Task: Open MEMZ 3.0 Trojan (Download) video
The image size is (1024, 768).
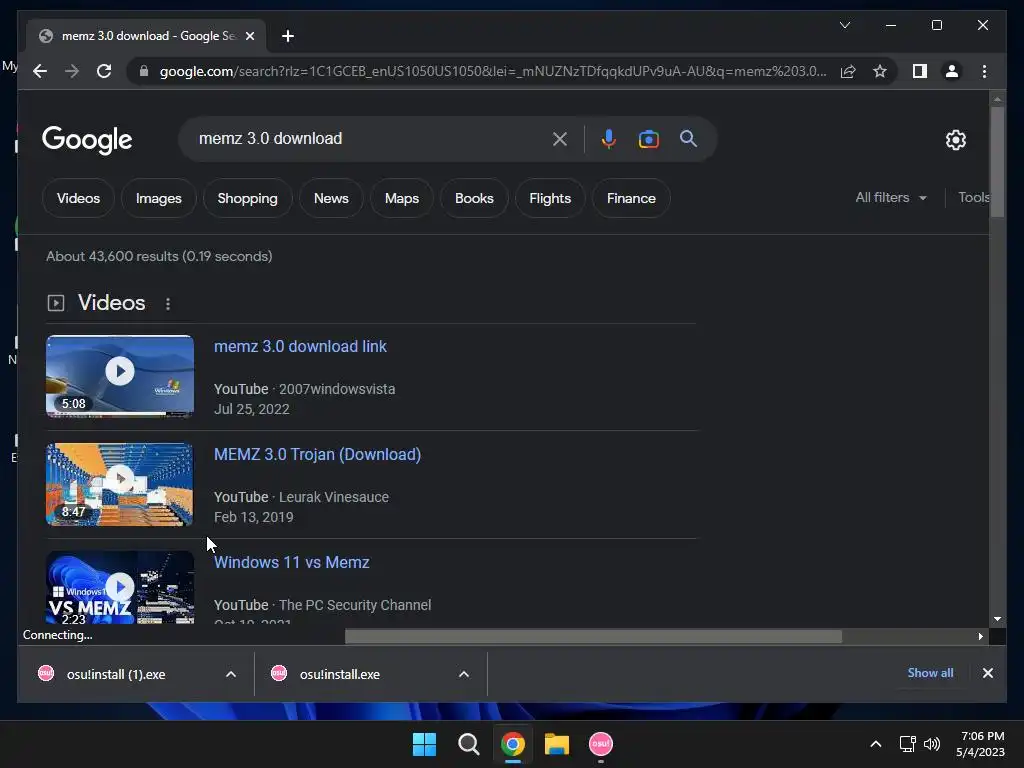Action: tap(317, 454)
